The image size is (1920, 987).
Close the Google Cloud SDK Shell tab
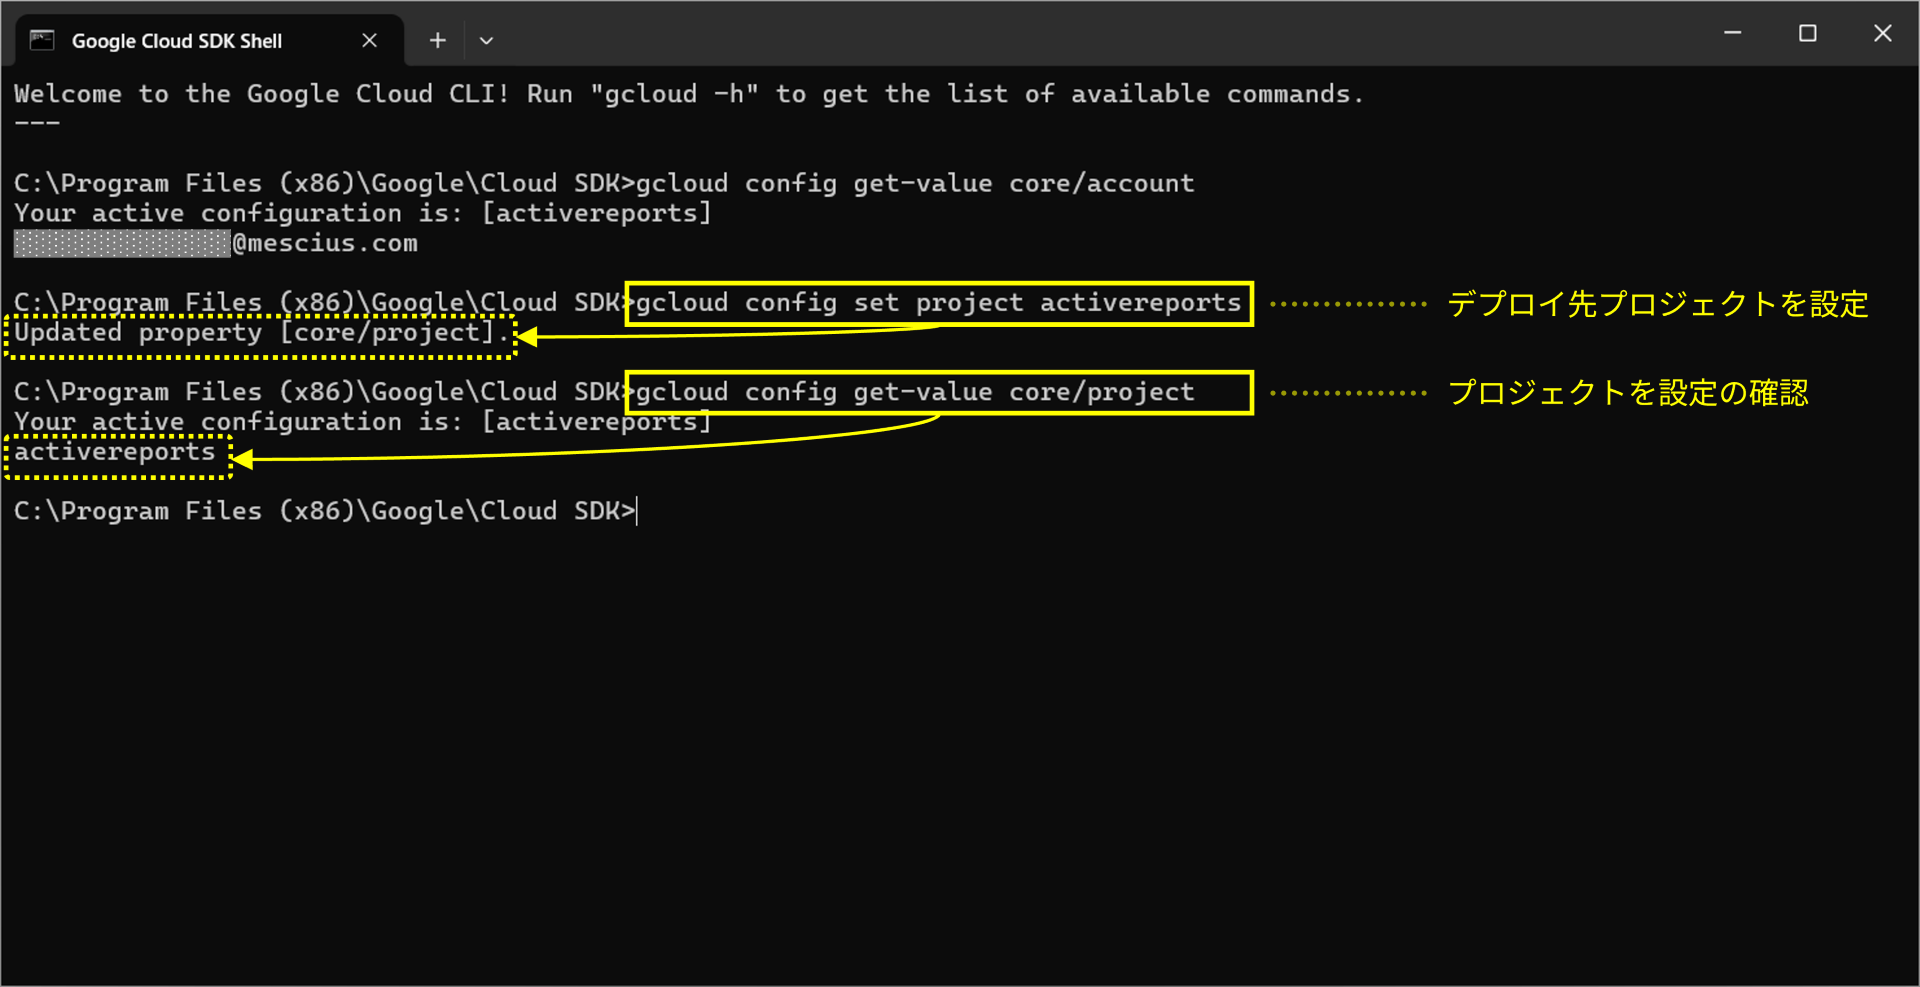click(369, 40)
